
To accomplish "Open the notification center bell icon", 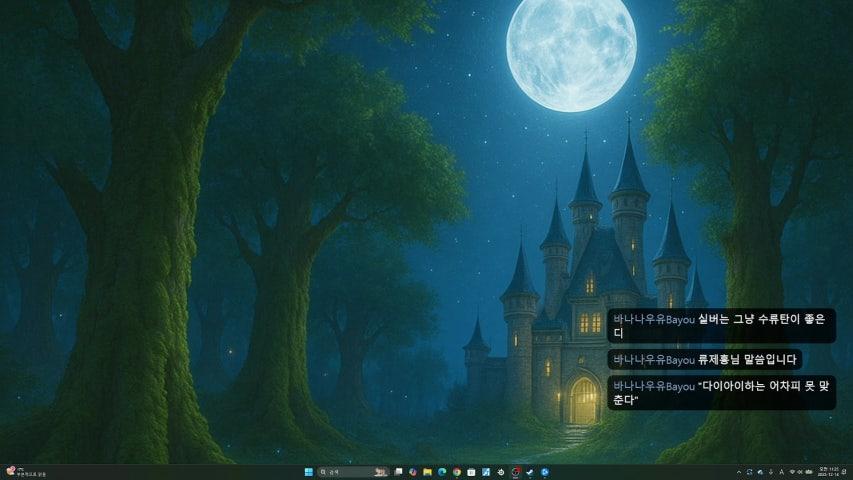I will pyautogui.click(x=845, y=472).
